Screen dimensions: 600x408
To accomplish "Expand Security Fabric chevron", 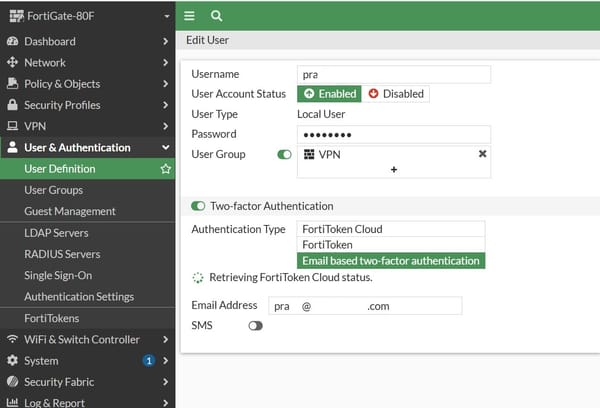I will tap(165, 382).
